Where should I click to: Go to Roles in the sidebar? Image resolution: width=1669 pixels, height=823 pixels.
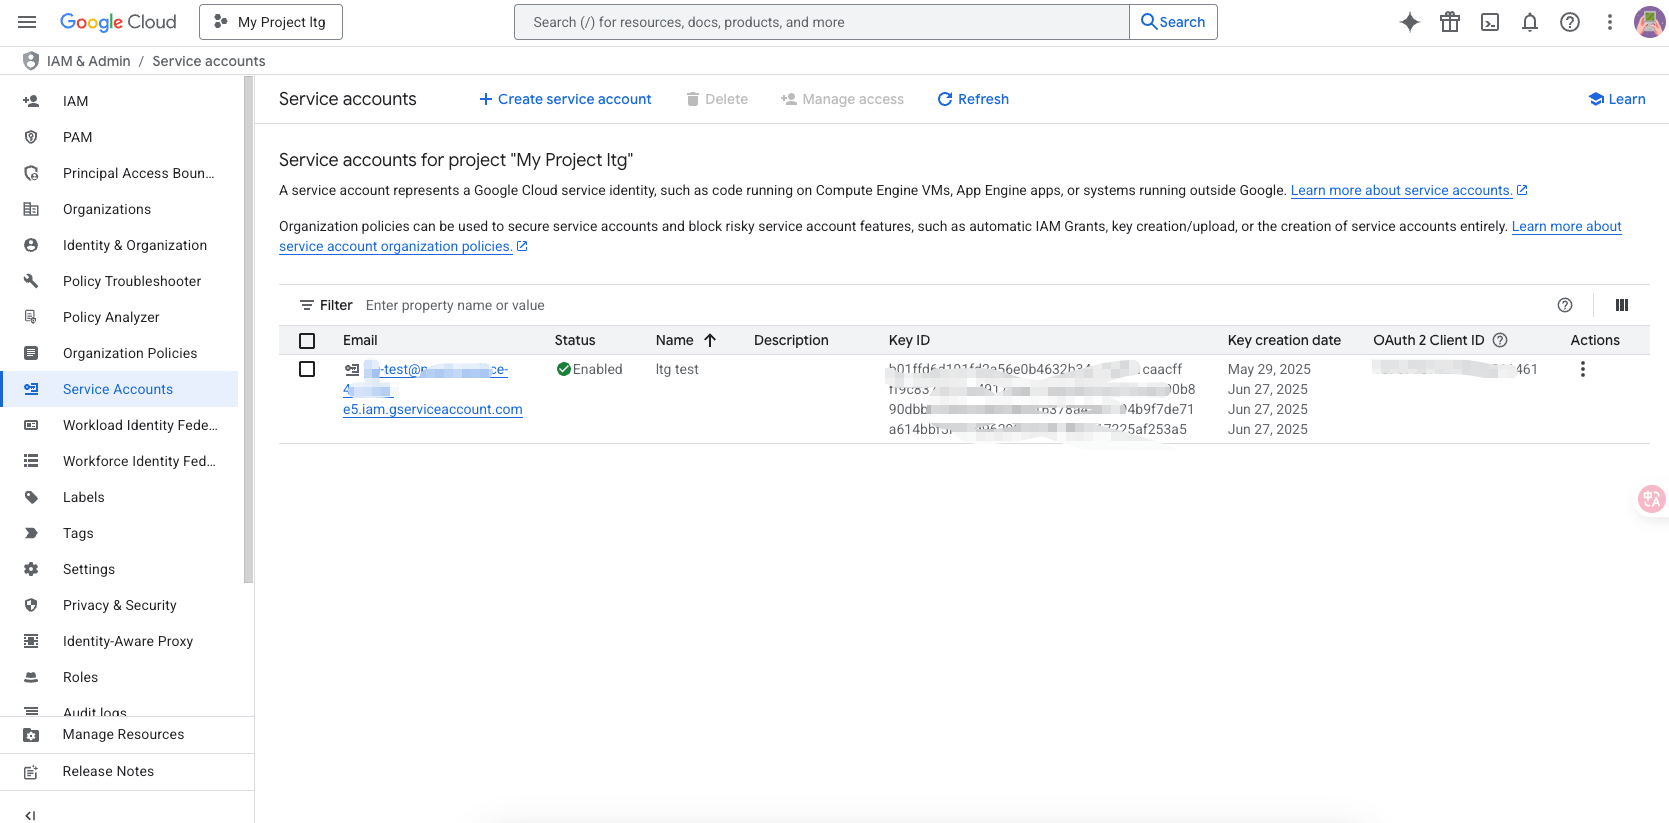80,677
